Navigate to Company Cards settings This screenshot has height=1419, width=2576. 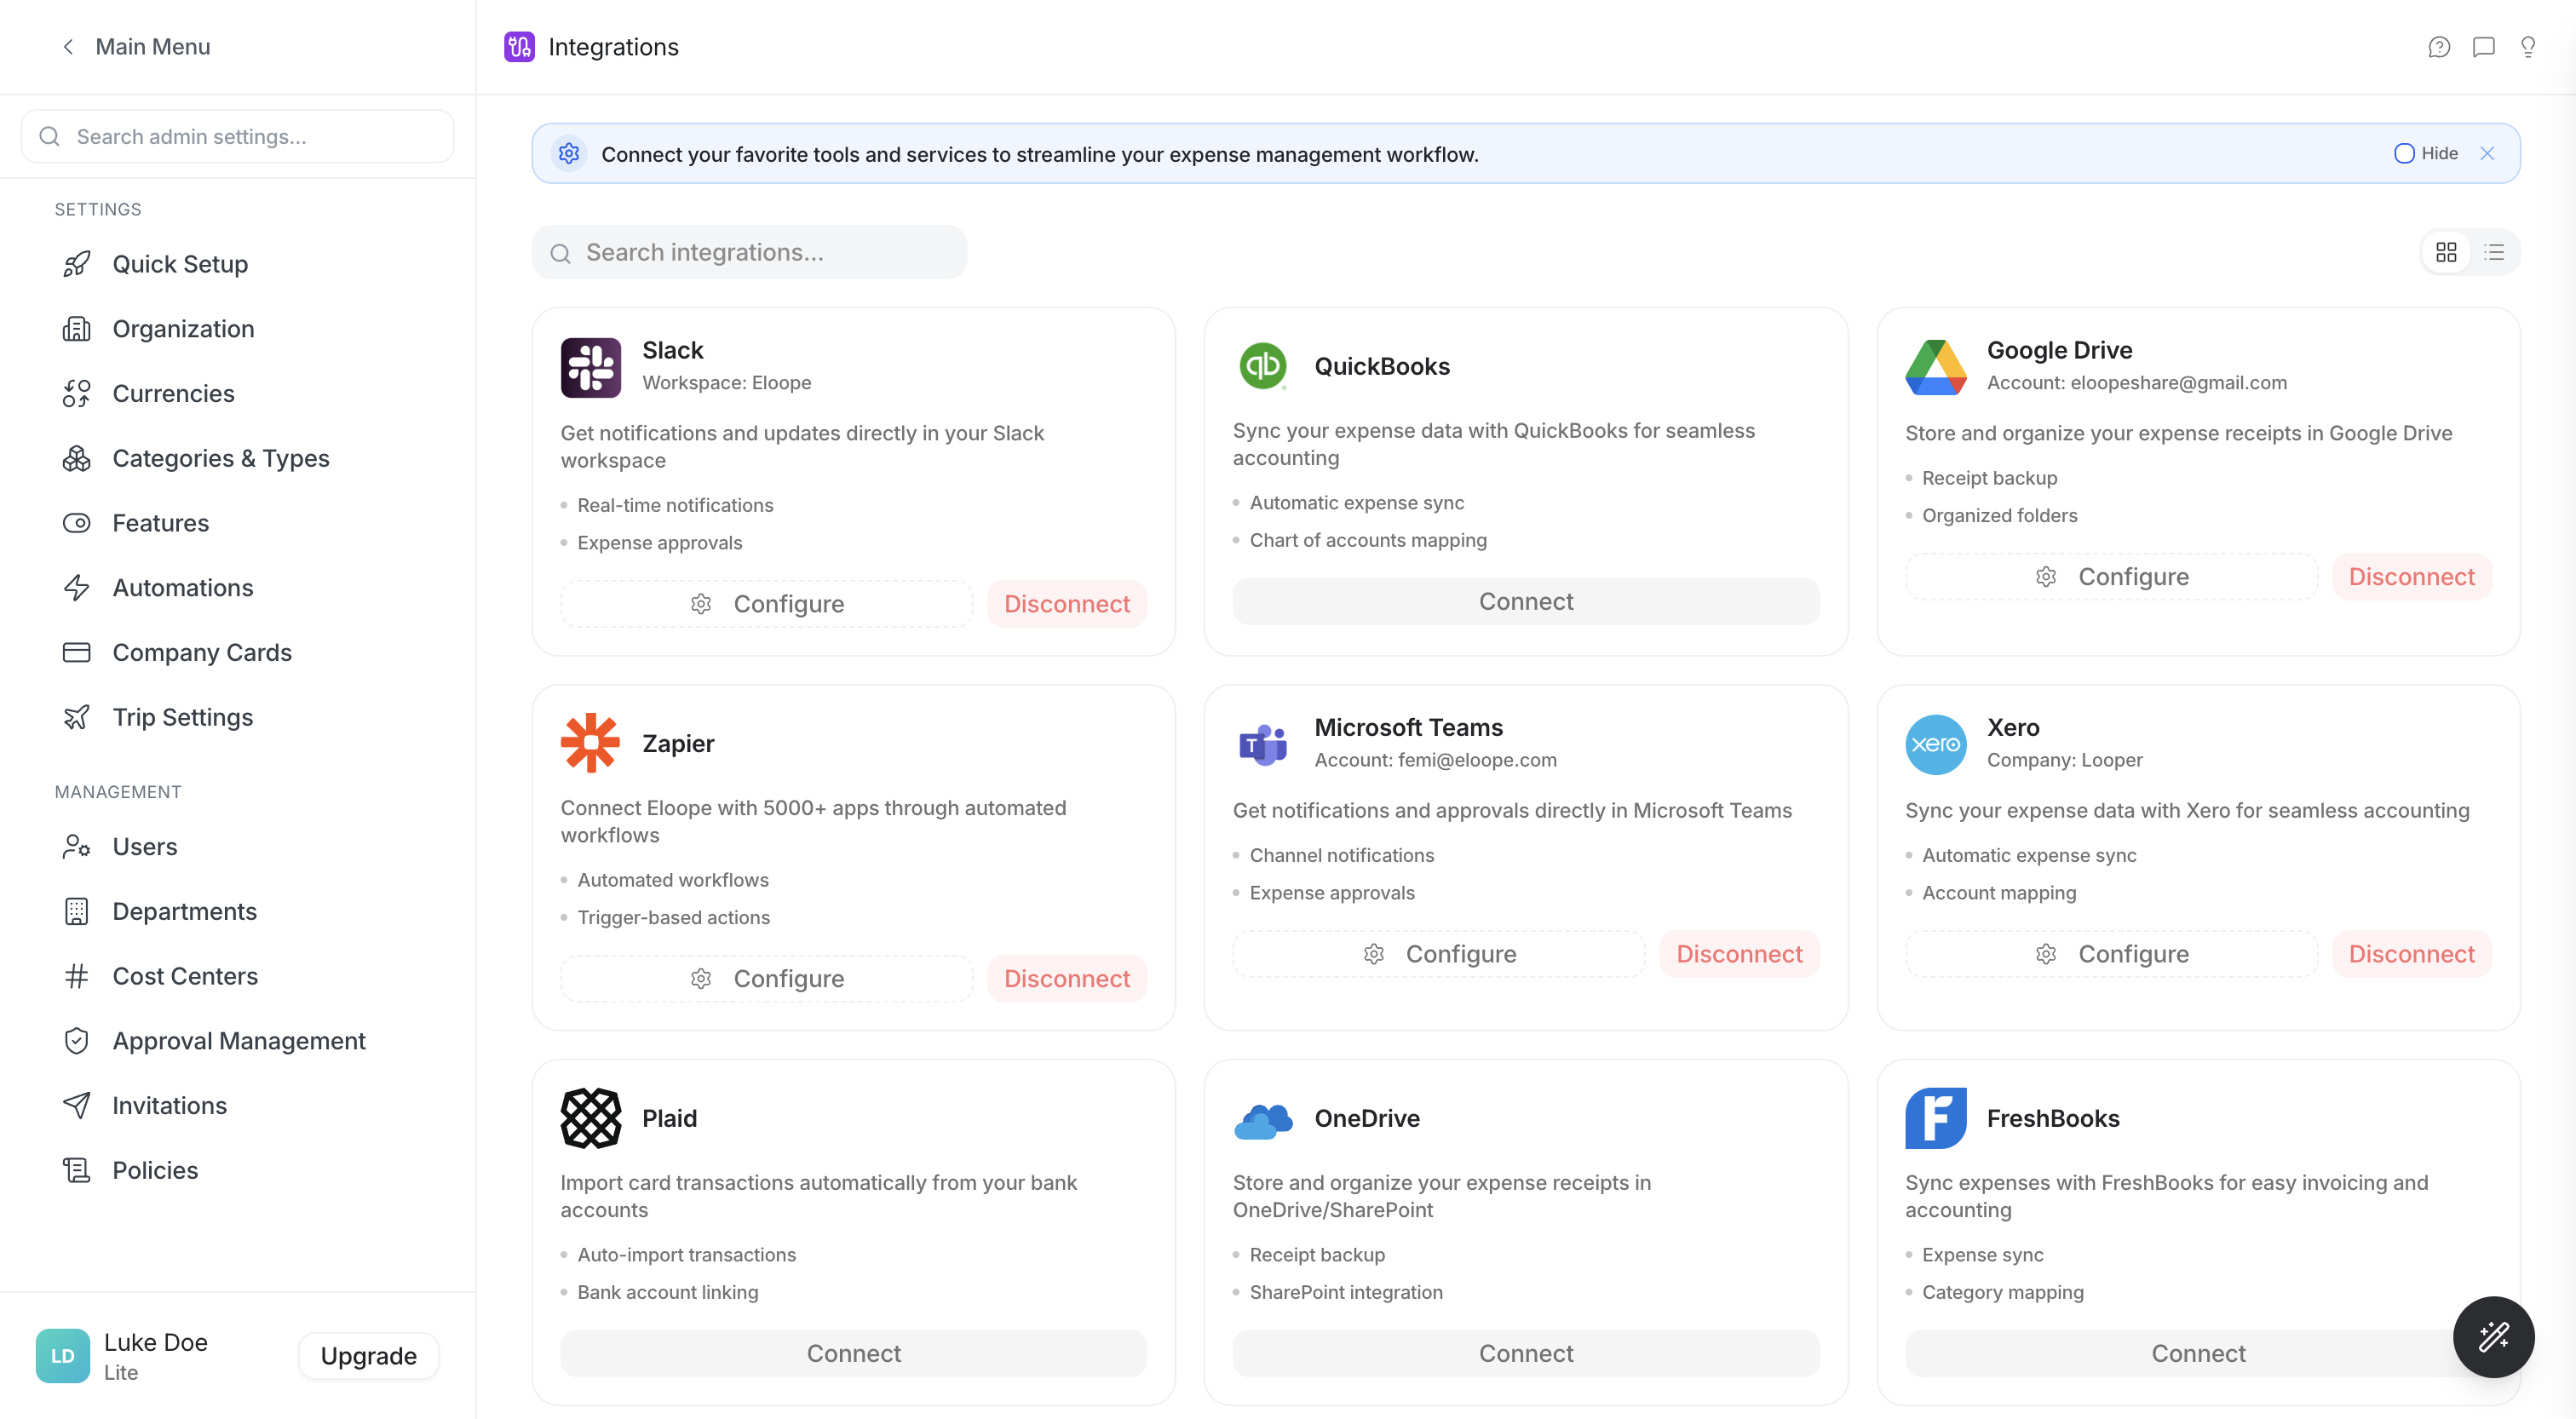point(201,653)
